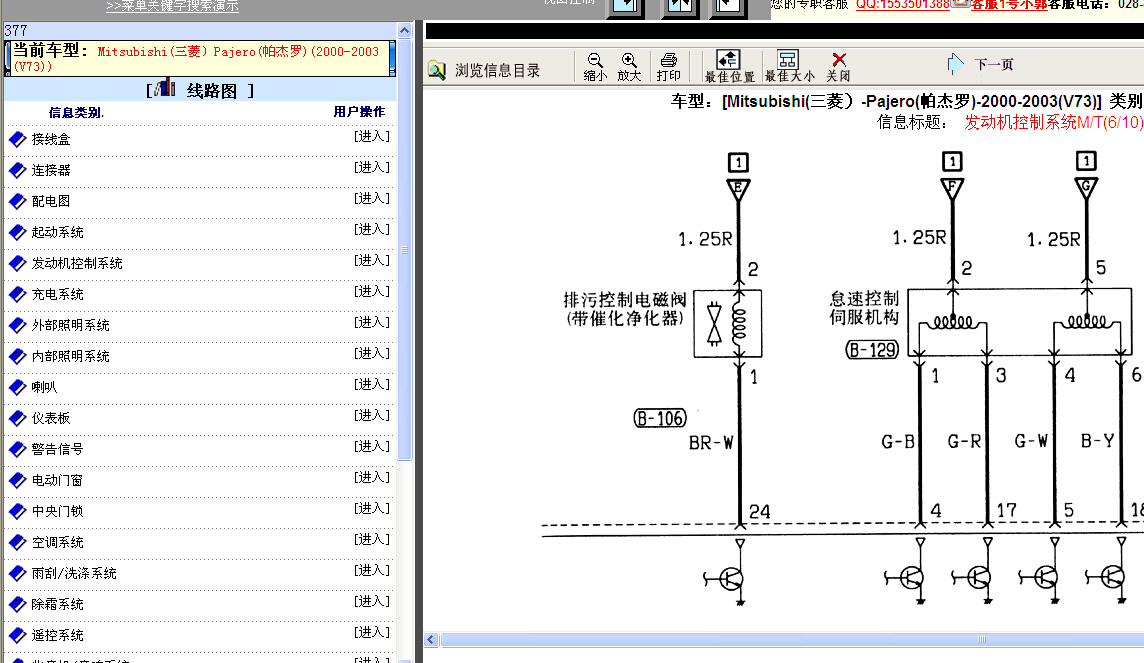The image size is (1144, 663).
Task: Click the current vehicle model text box
Action: tap(201, 58)
